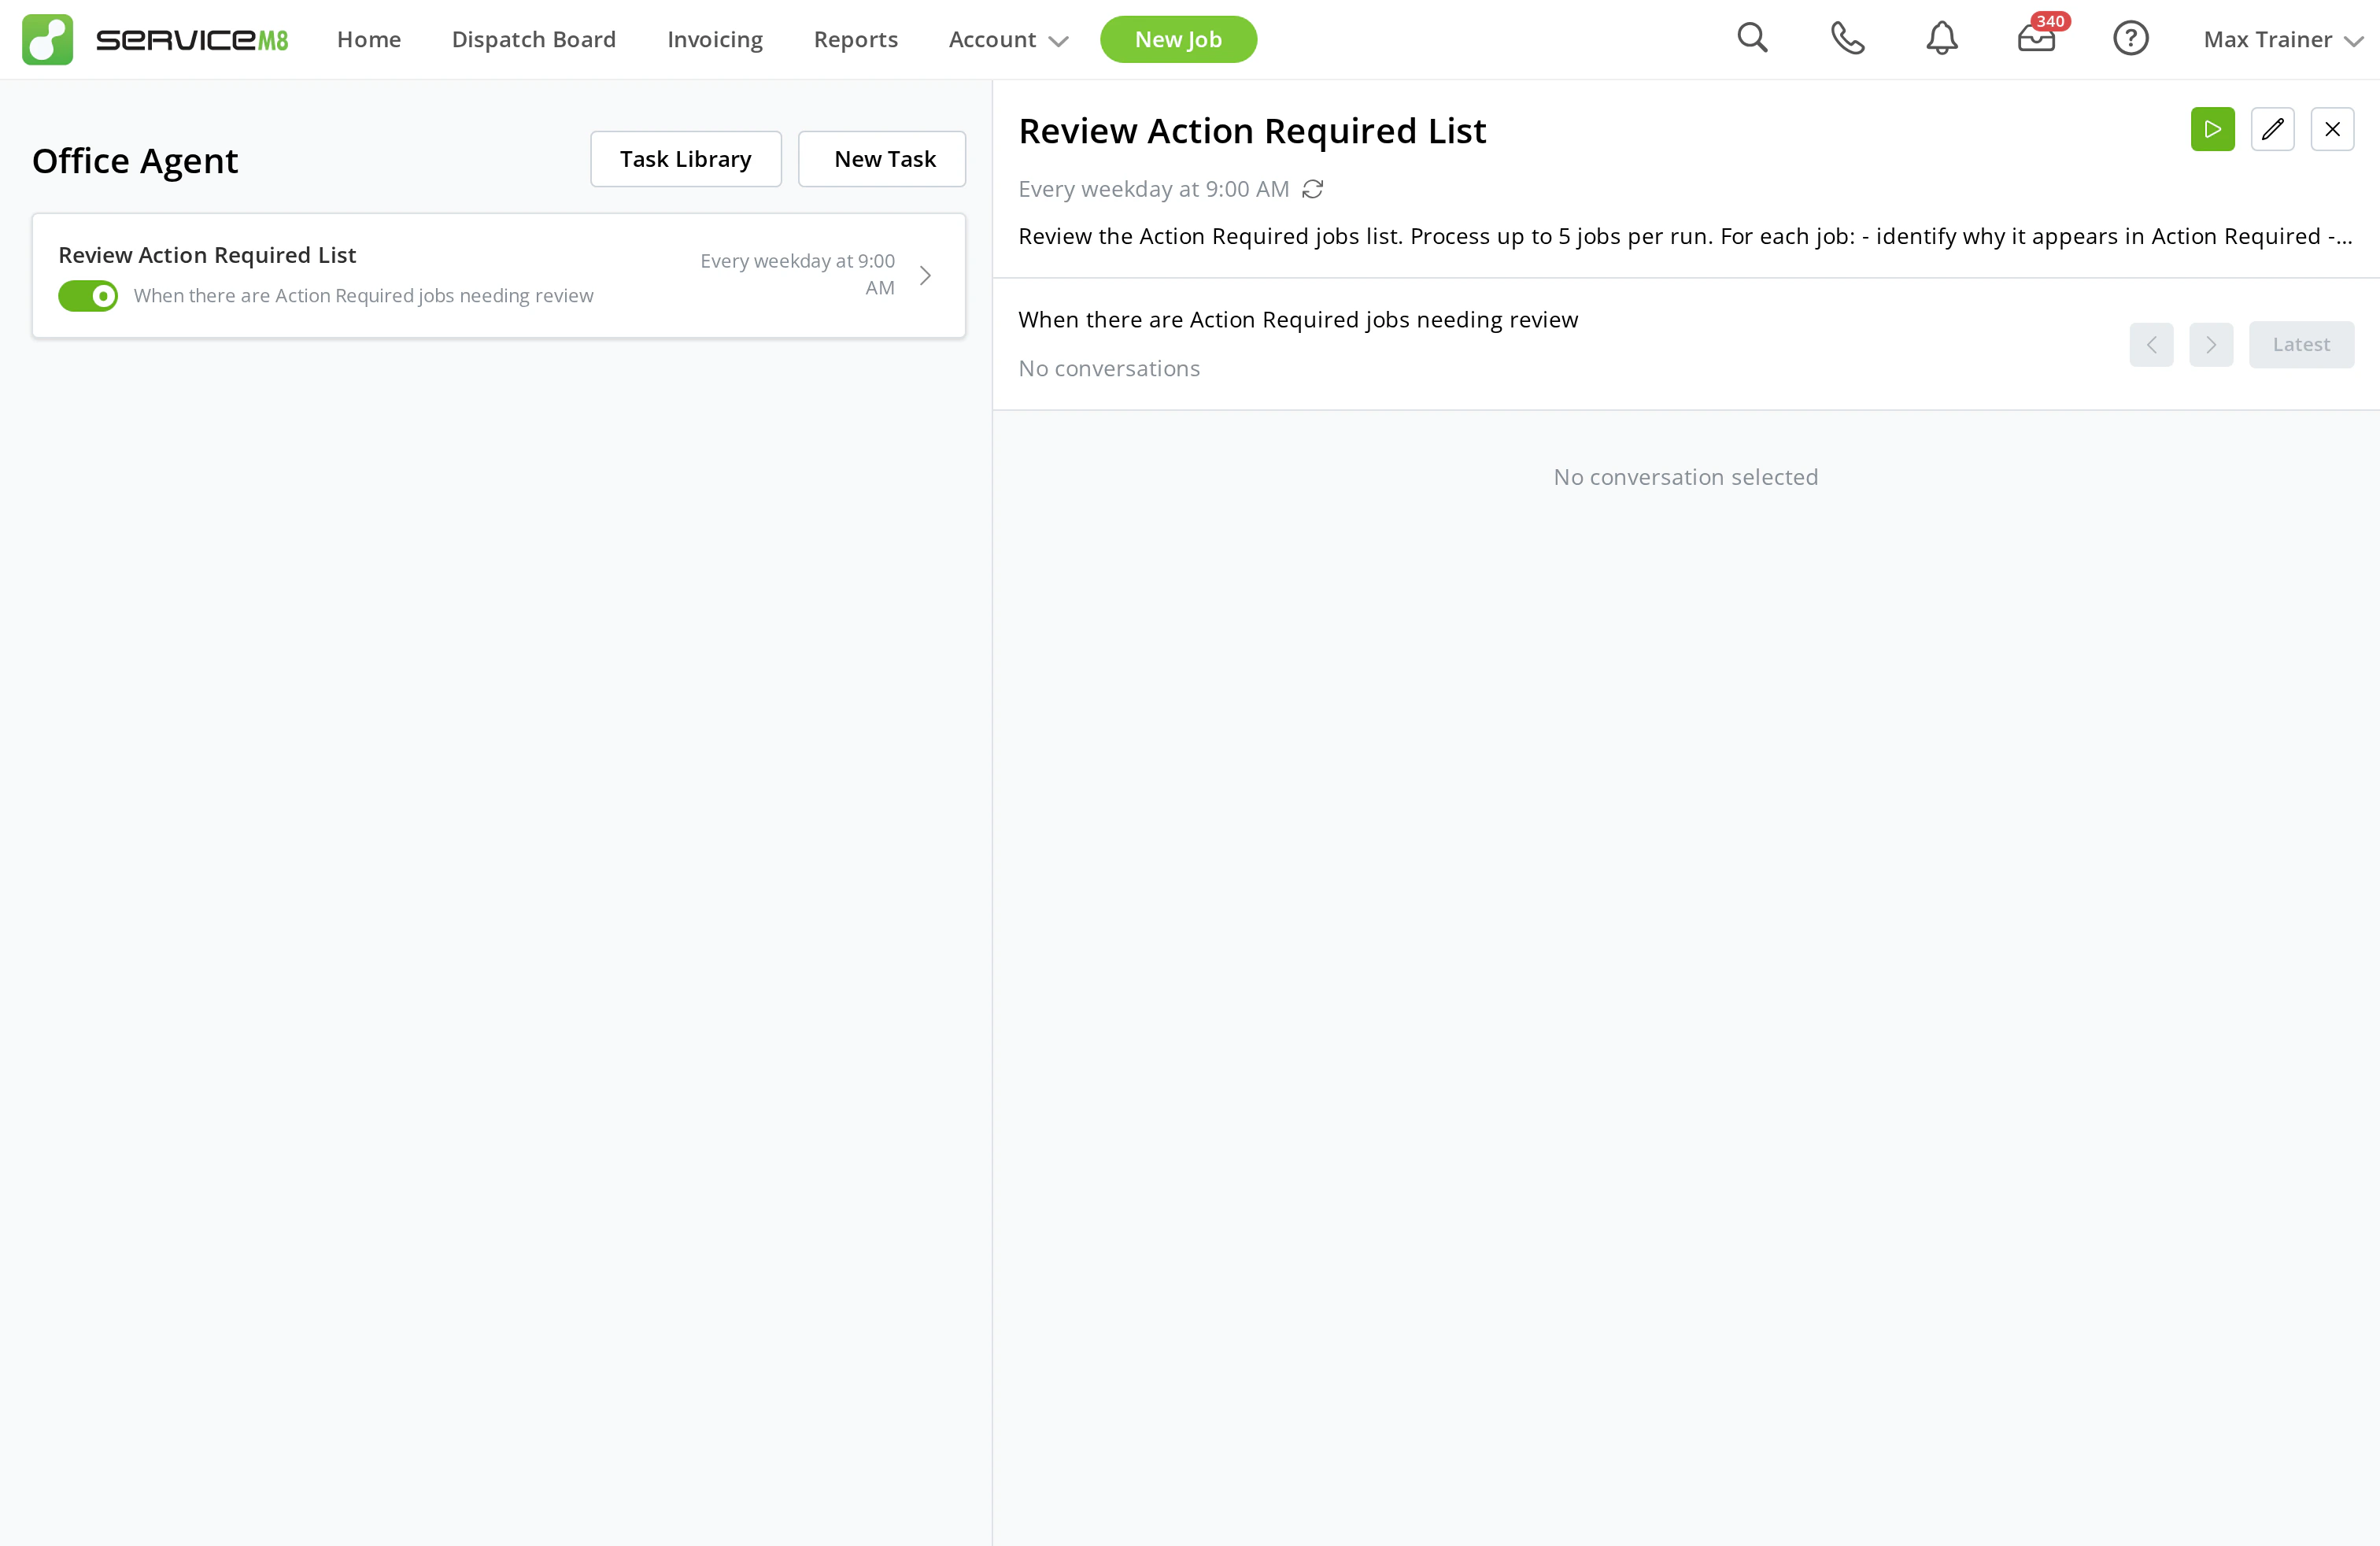Edit the task using the pencil icon
The image size is (2380, 1546).
pos(2273,129)
